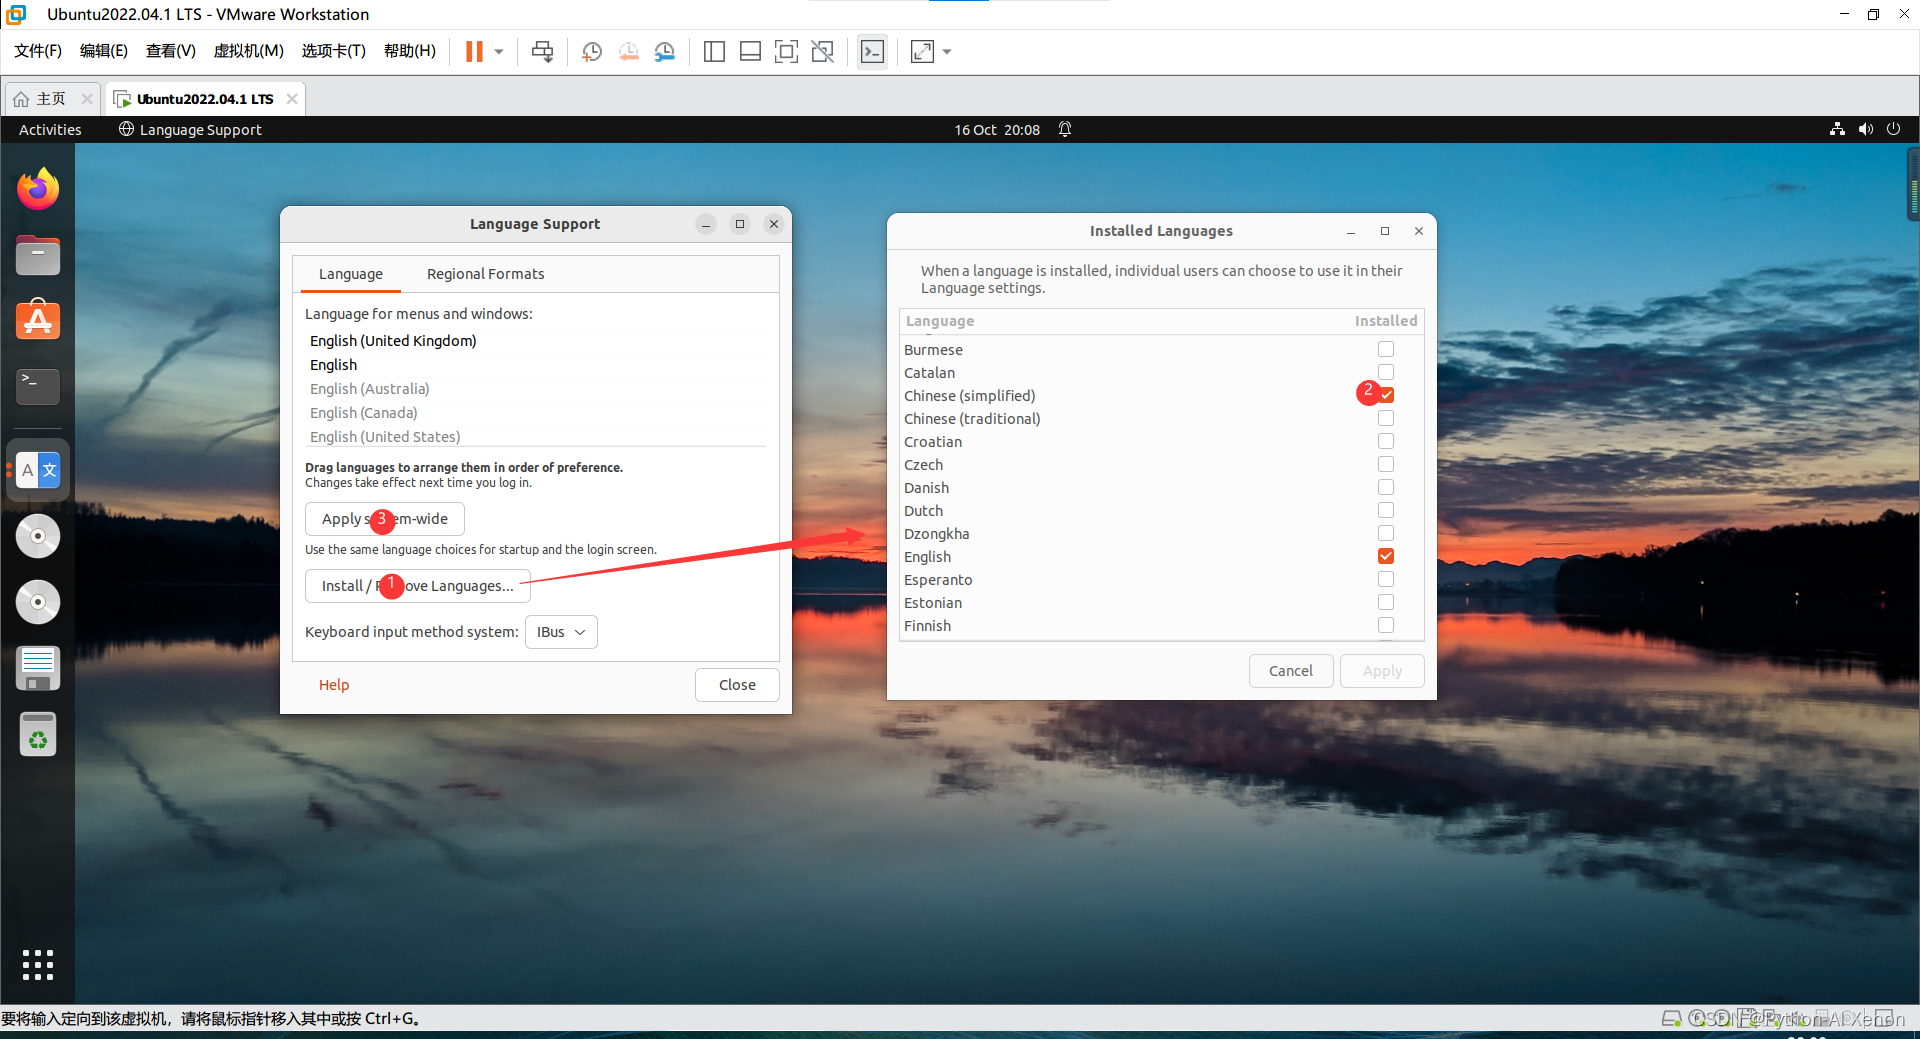This screenshot has width=1920, height=1039.
Task: Toggle the Burmese installed checkbox
Action: pyautogui.click(x=1386, y=349)
